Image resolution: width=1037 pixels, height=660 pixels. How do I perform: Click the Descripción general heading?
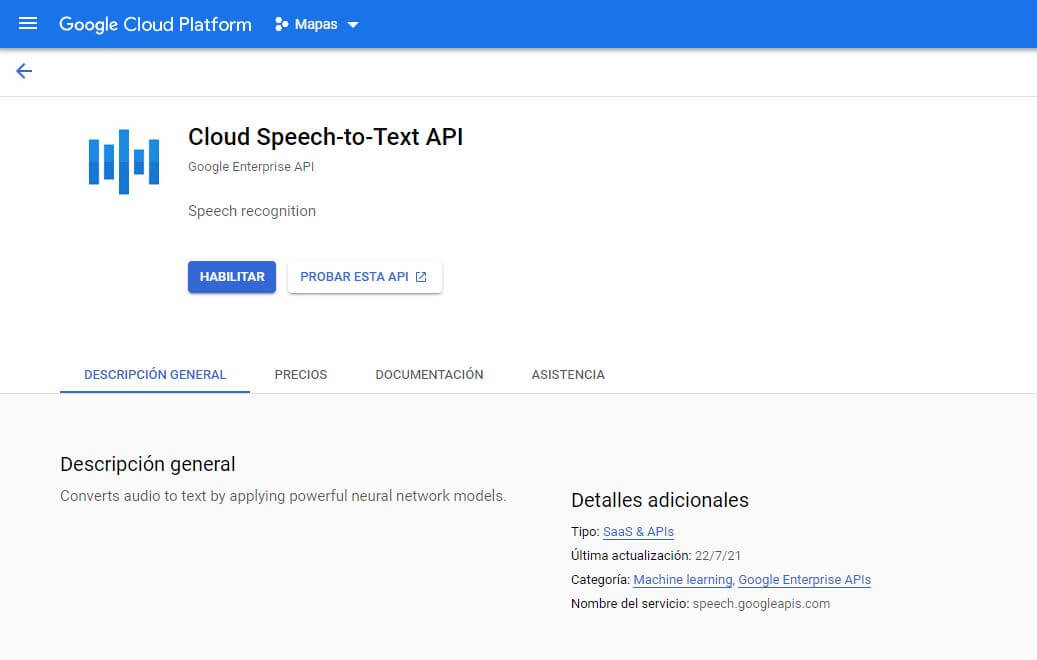tap(147, 464)
